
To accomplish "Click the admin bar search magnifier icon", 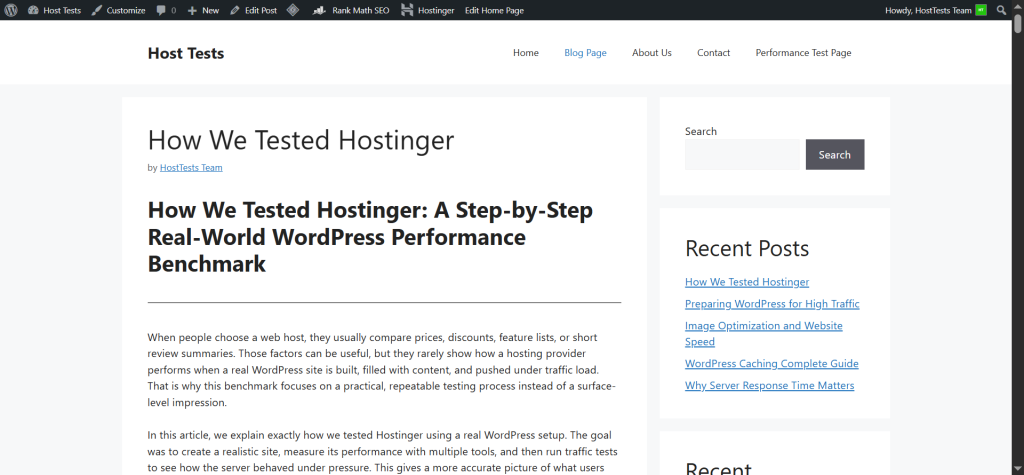I will pos(1002,10).
